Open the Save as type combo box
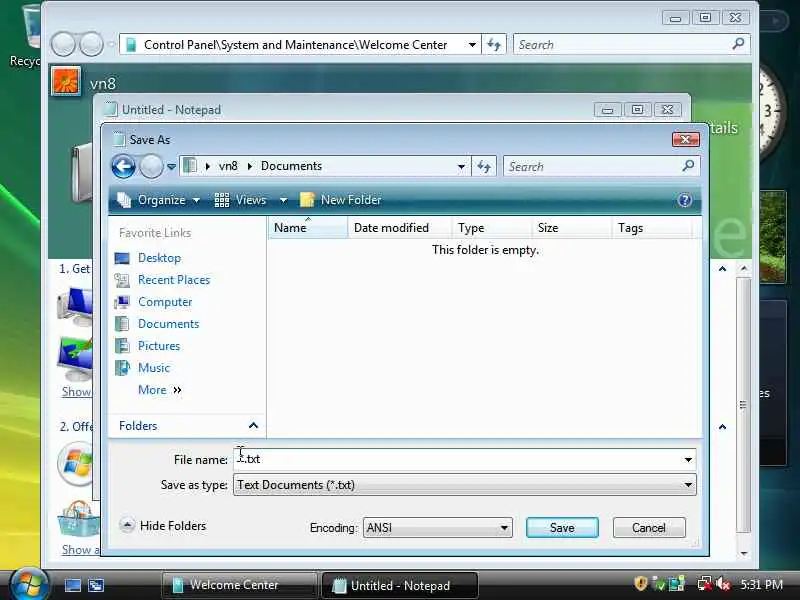The width and height of the screenshot is (800, 600). click(x=464, y=485)
